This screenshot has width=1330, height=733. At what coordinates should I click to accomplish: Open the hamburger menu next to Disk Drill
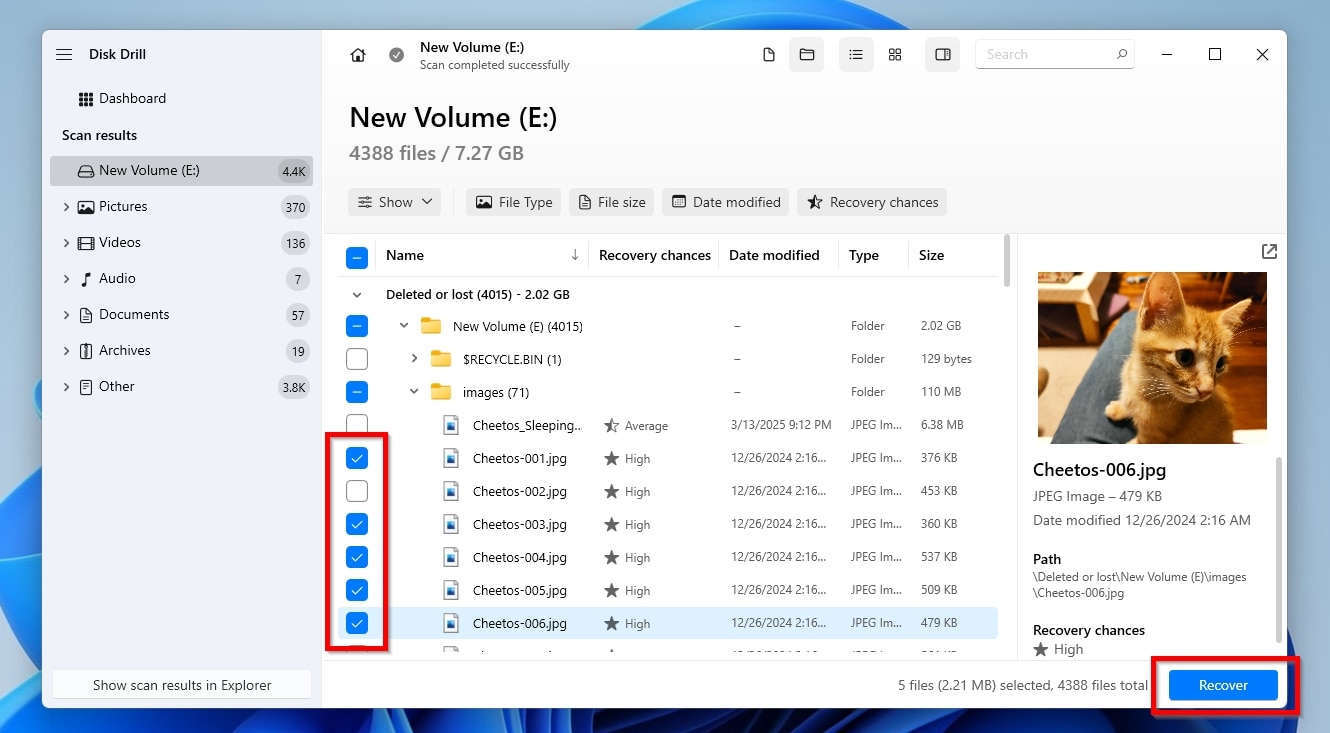point(64,55)
